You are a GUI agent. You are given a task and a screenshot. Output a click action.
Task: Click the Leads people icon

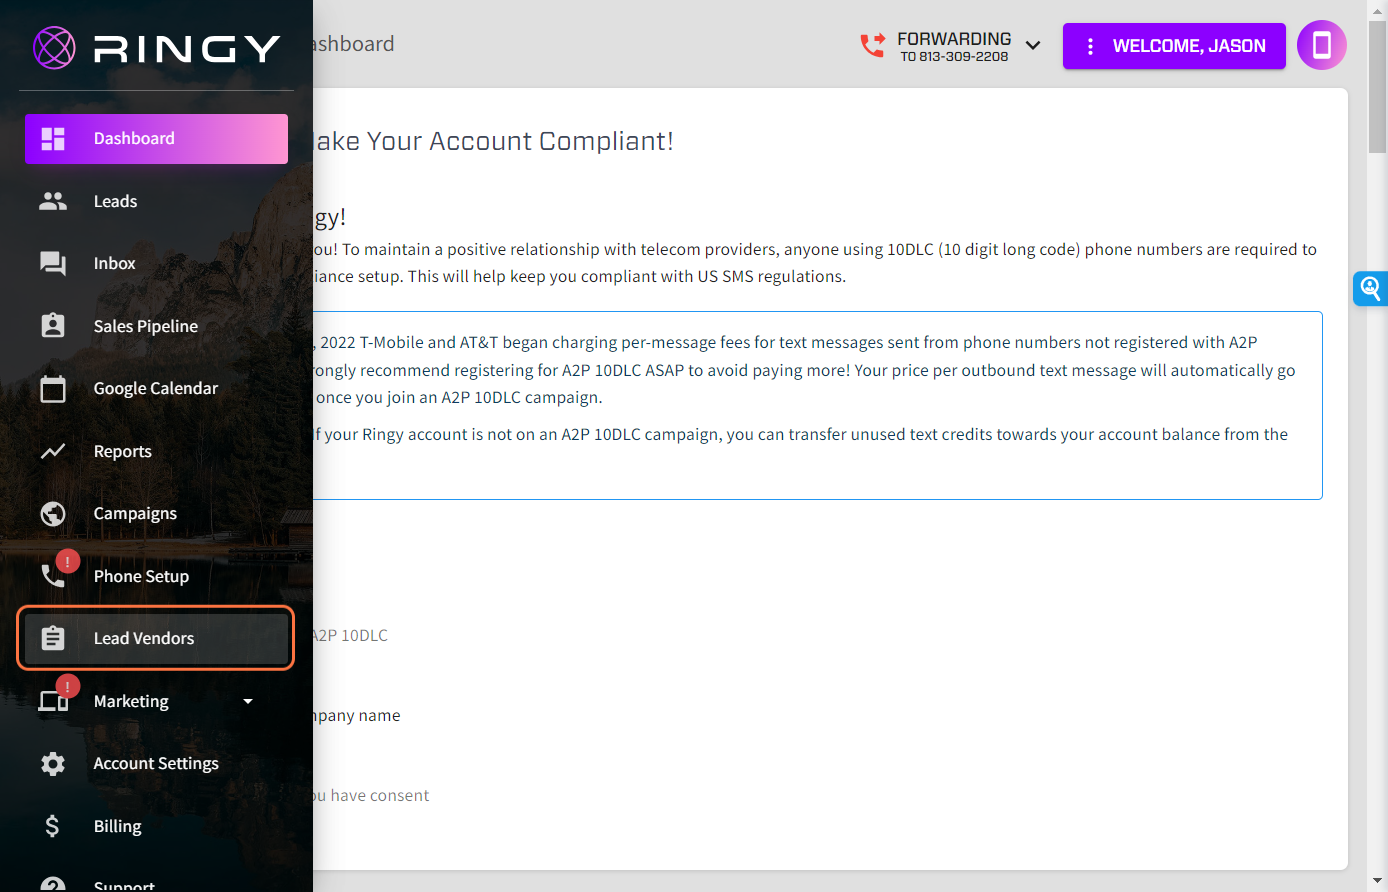(53, 201)
